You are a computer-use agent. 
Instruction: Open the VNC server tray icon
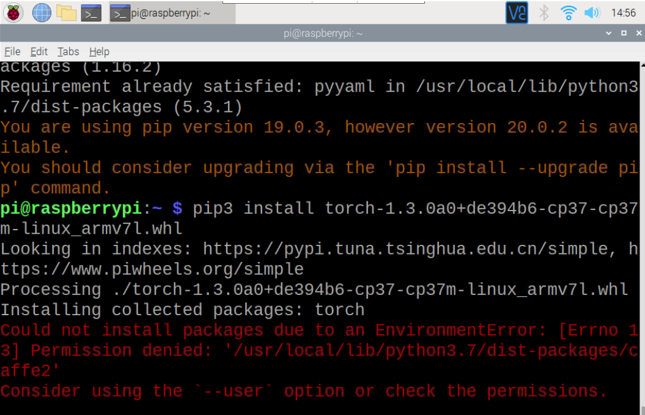point(517,13)
